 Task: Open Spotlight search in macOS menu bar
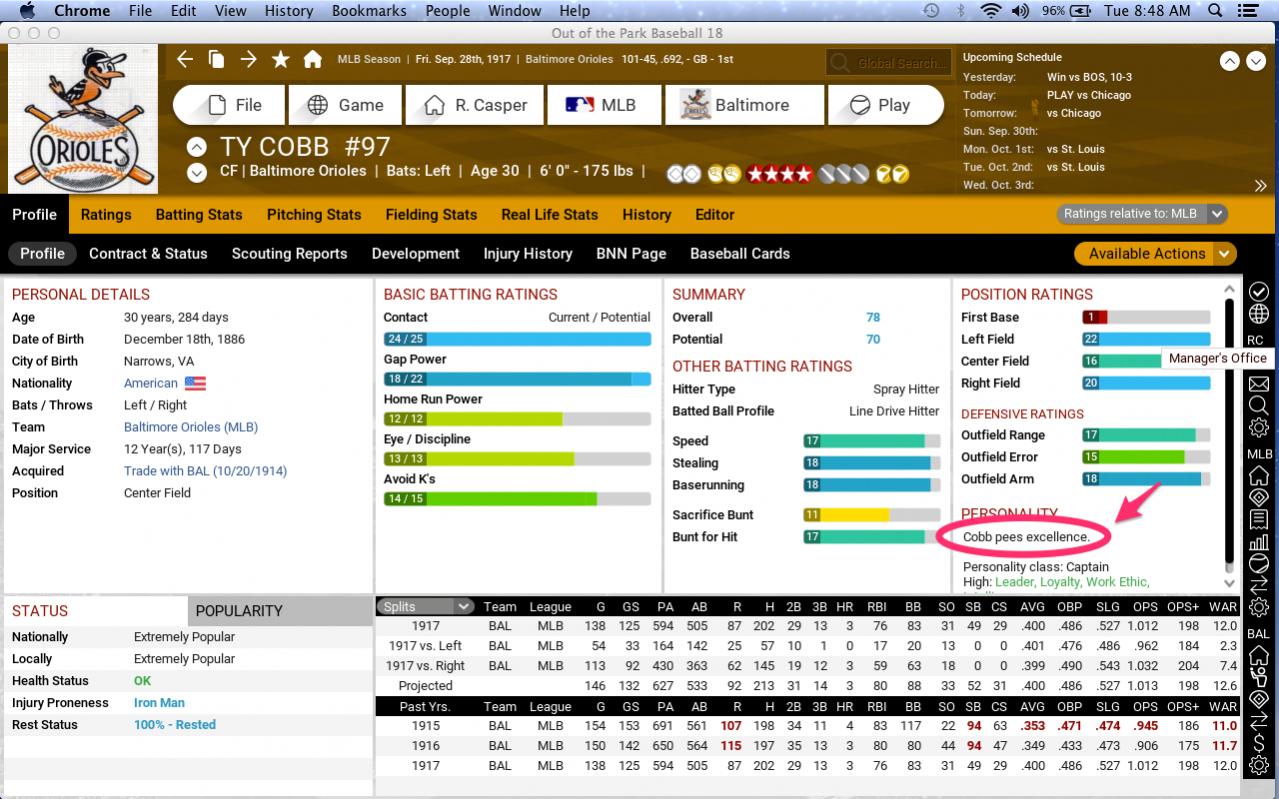(x=1215, y=11)
